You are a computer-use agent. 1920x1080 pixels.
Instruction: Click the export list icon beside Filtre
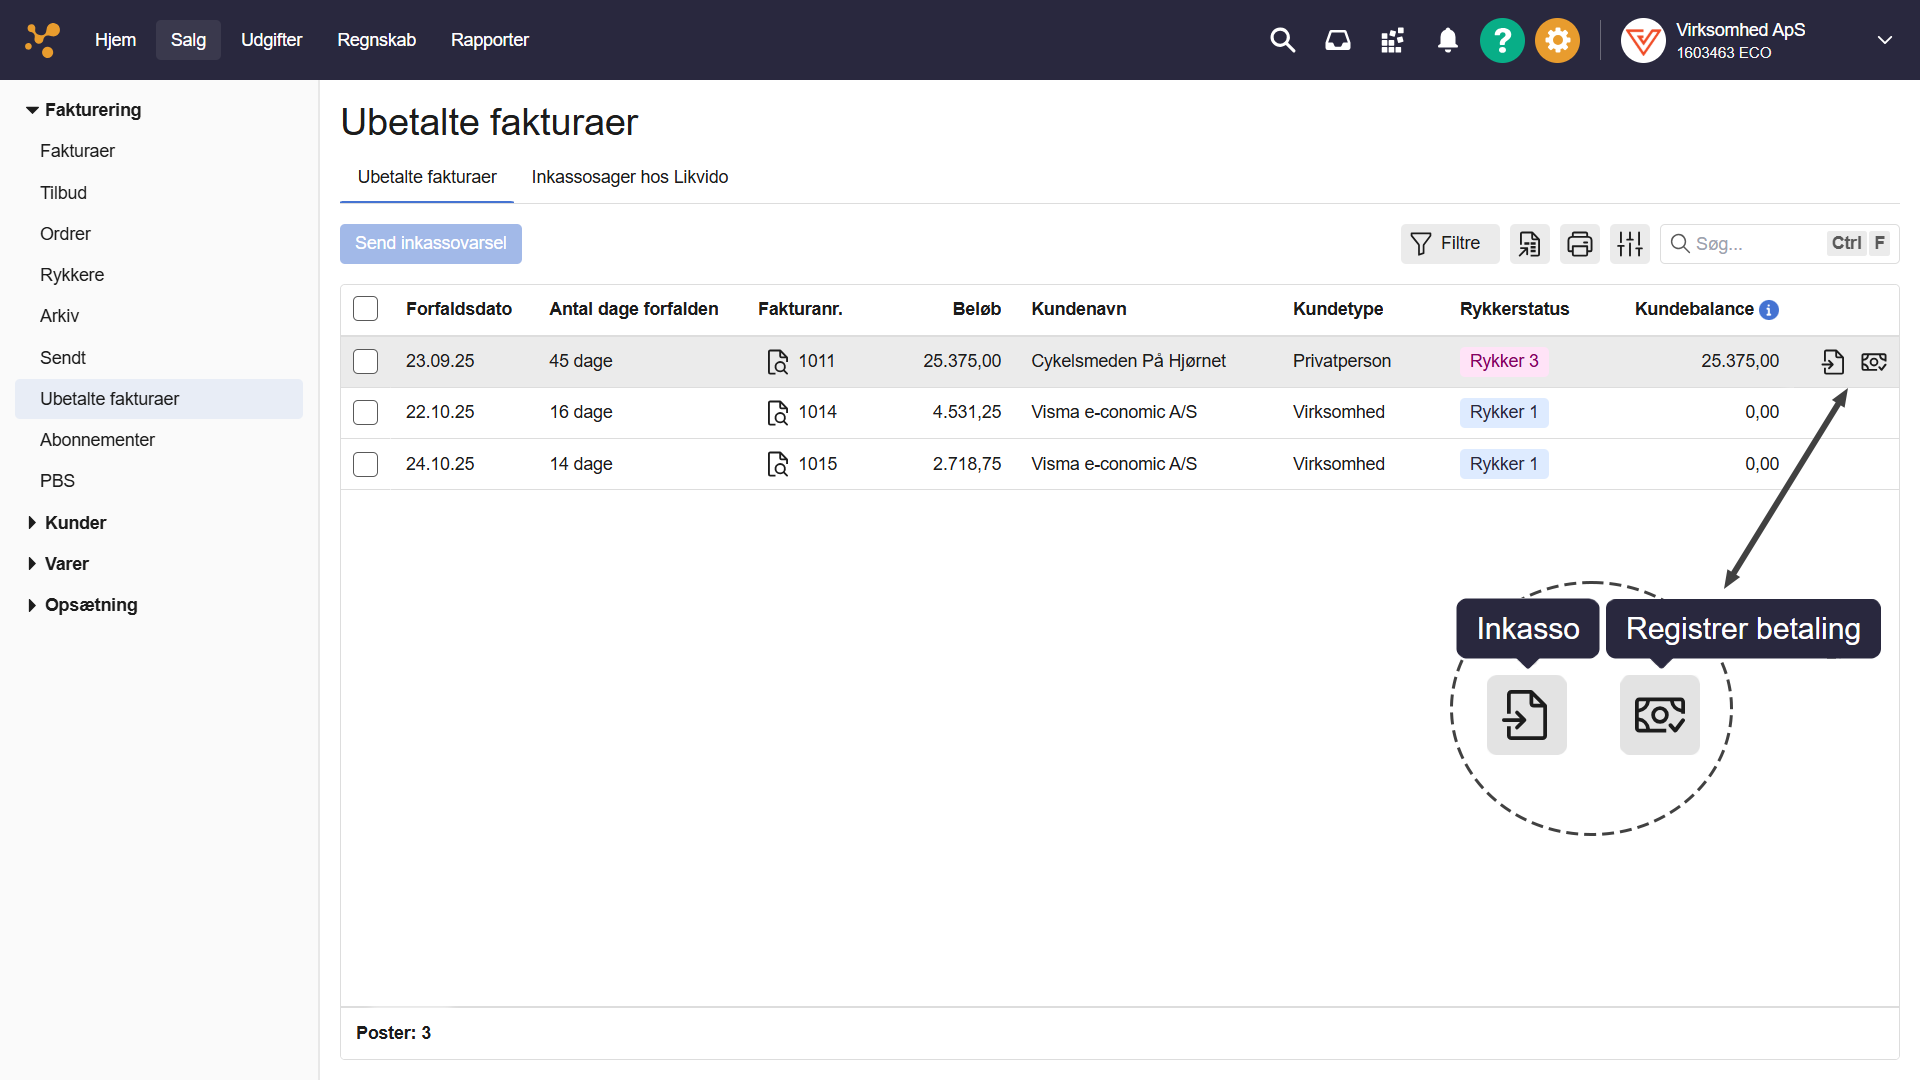[1529, 244]
